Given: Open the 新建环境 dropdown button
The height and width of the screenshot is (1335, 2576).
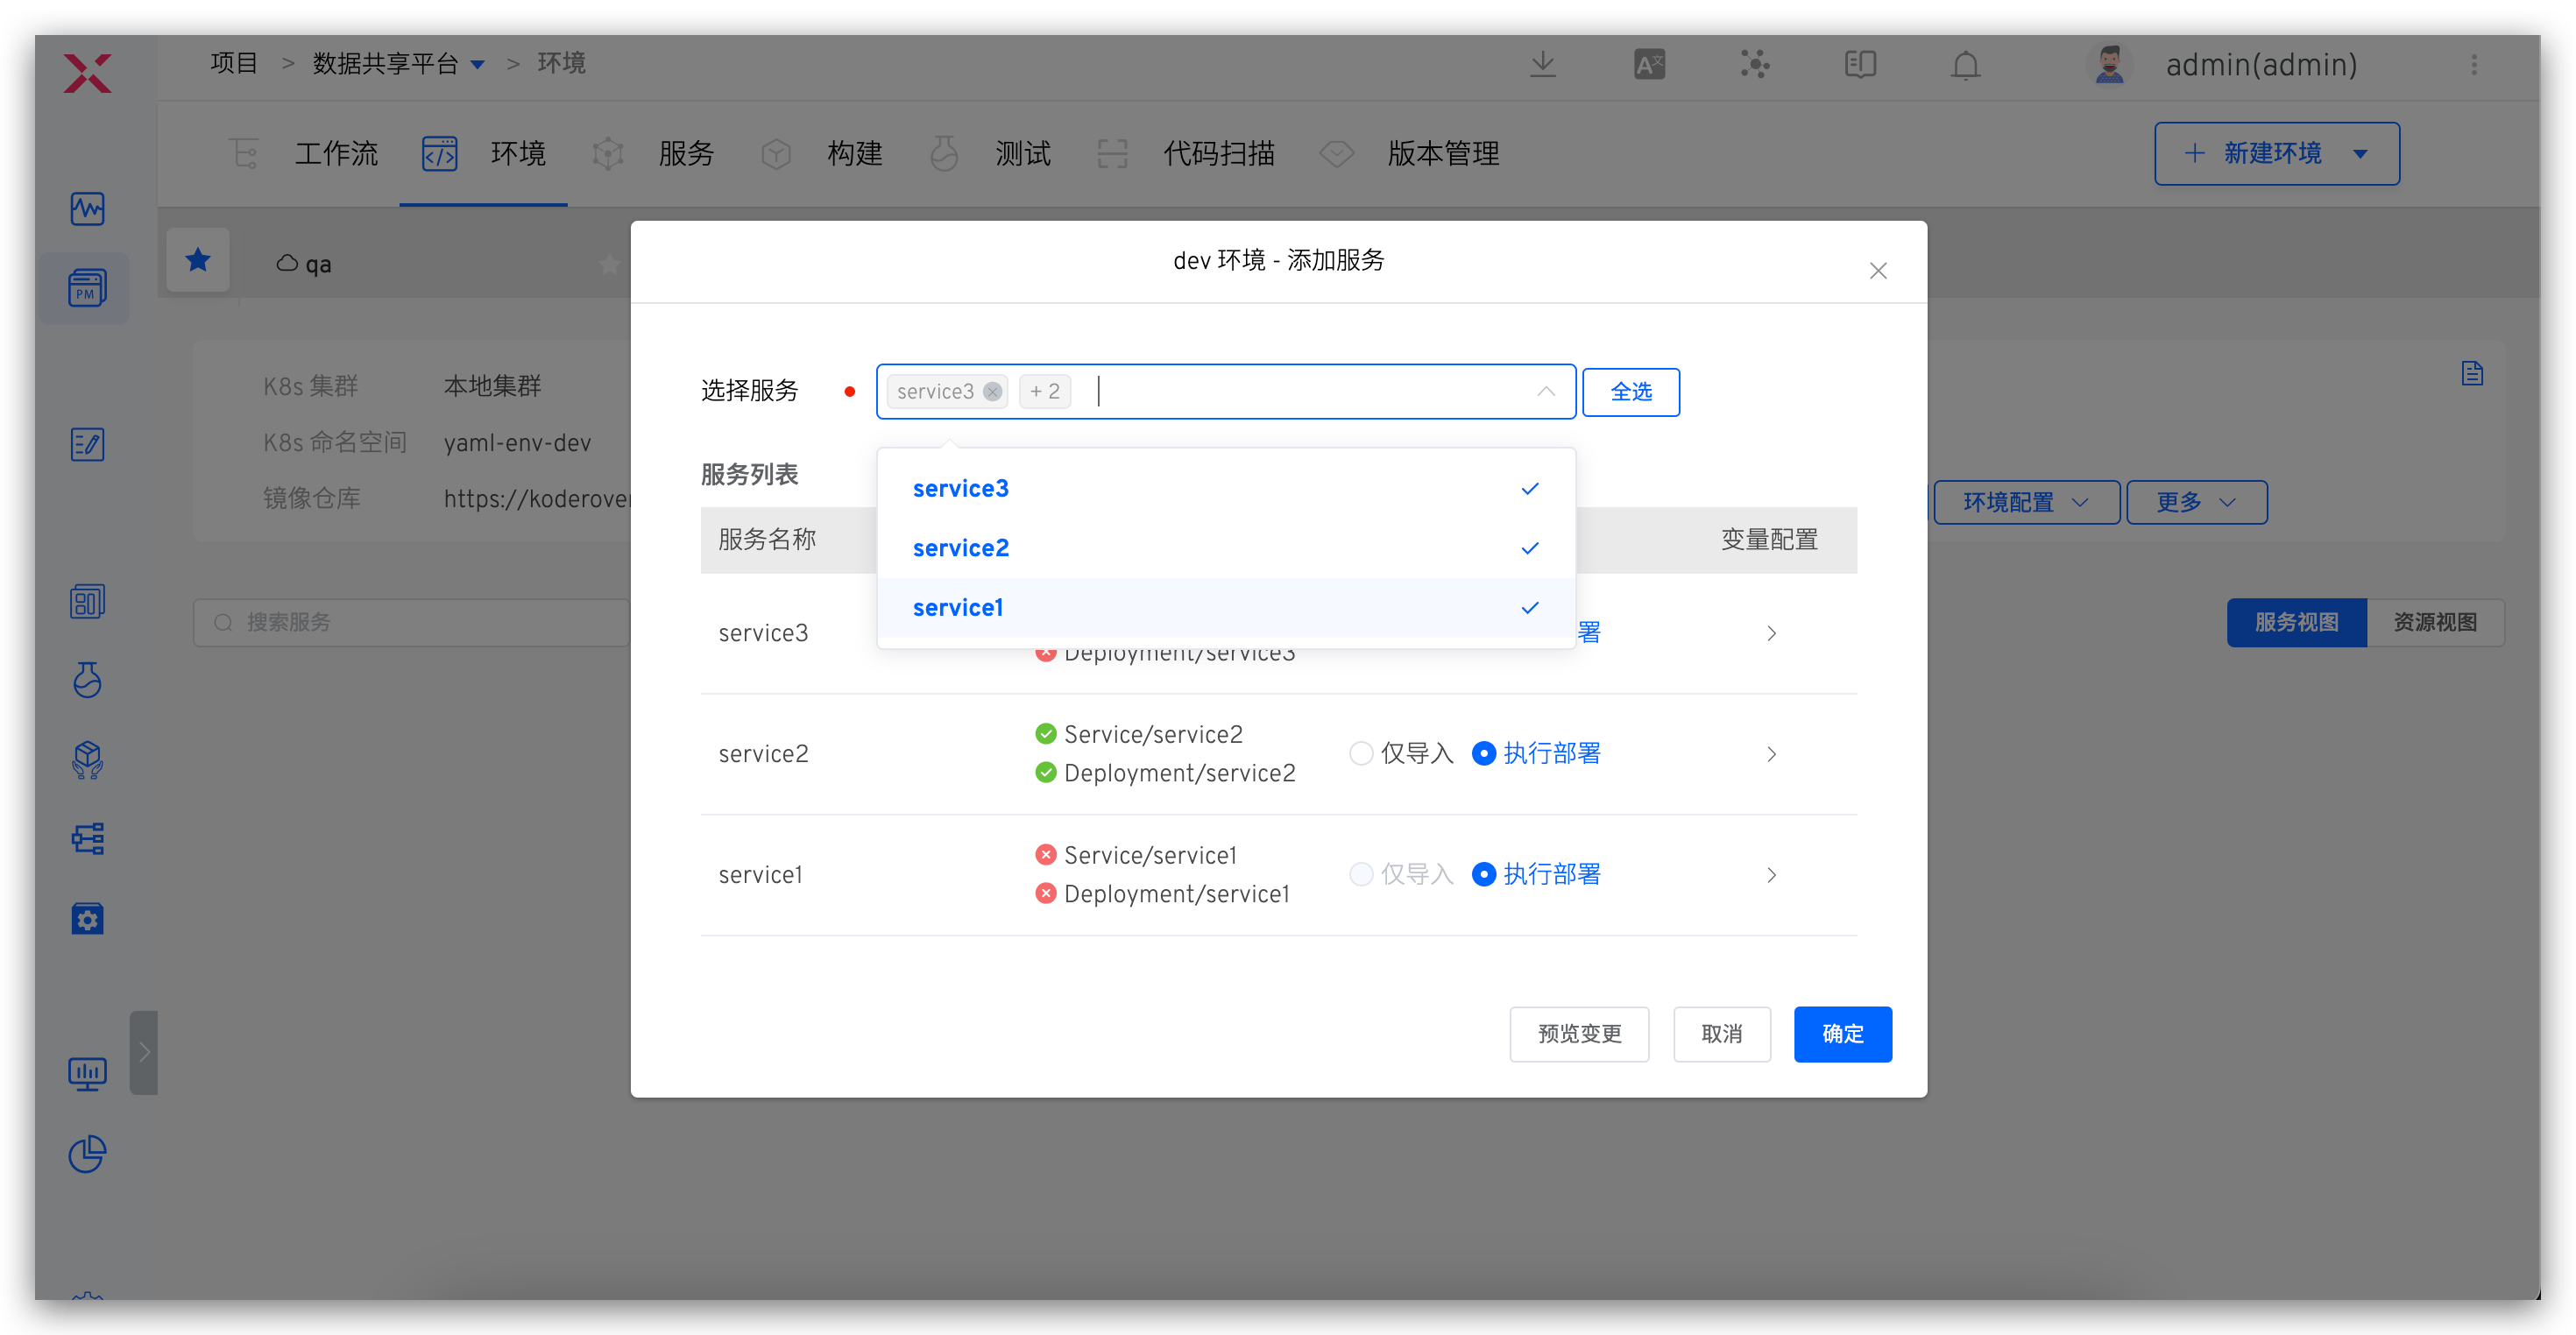Looking at the screenshot, I should [2276, 154].
